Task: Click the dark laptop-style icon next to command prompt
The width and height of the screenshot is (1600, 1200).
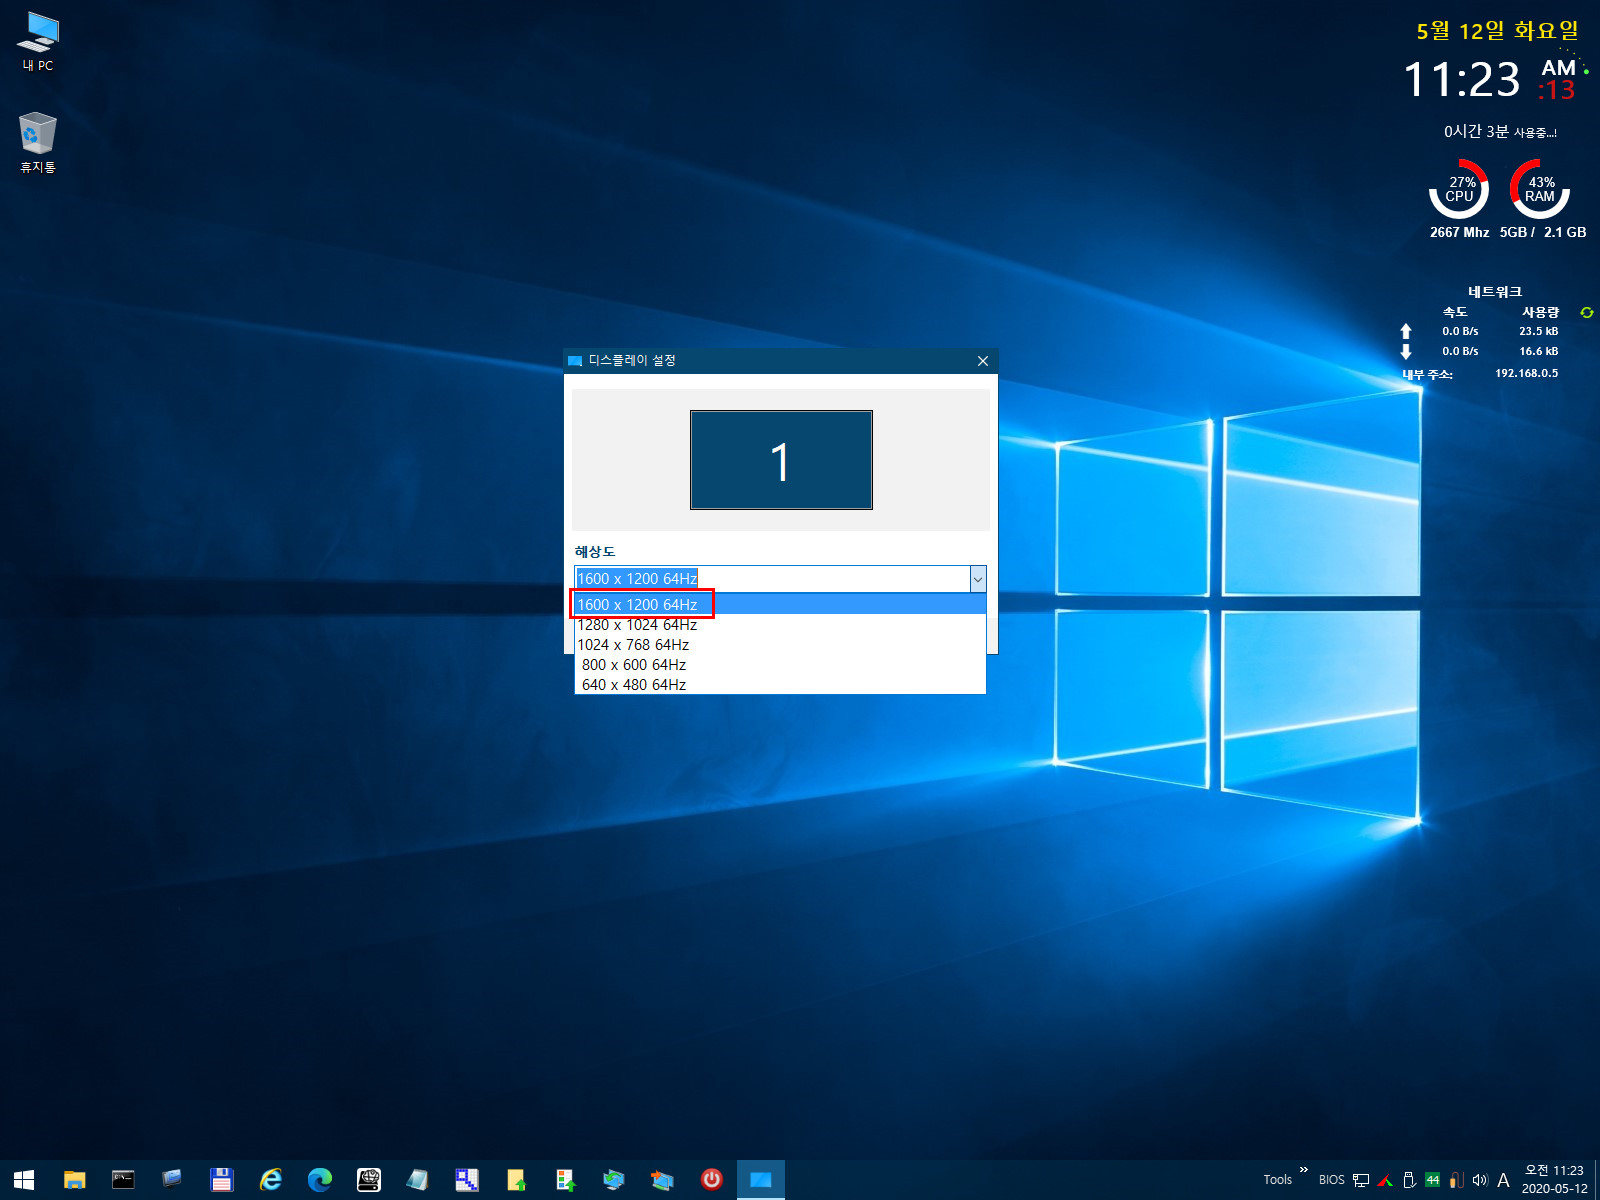Action: point(172,1180)
